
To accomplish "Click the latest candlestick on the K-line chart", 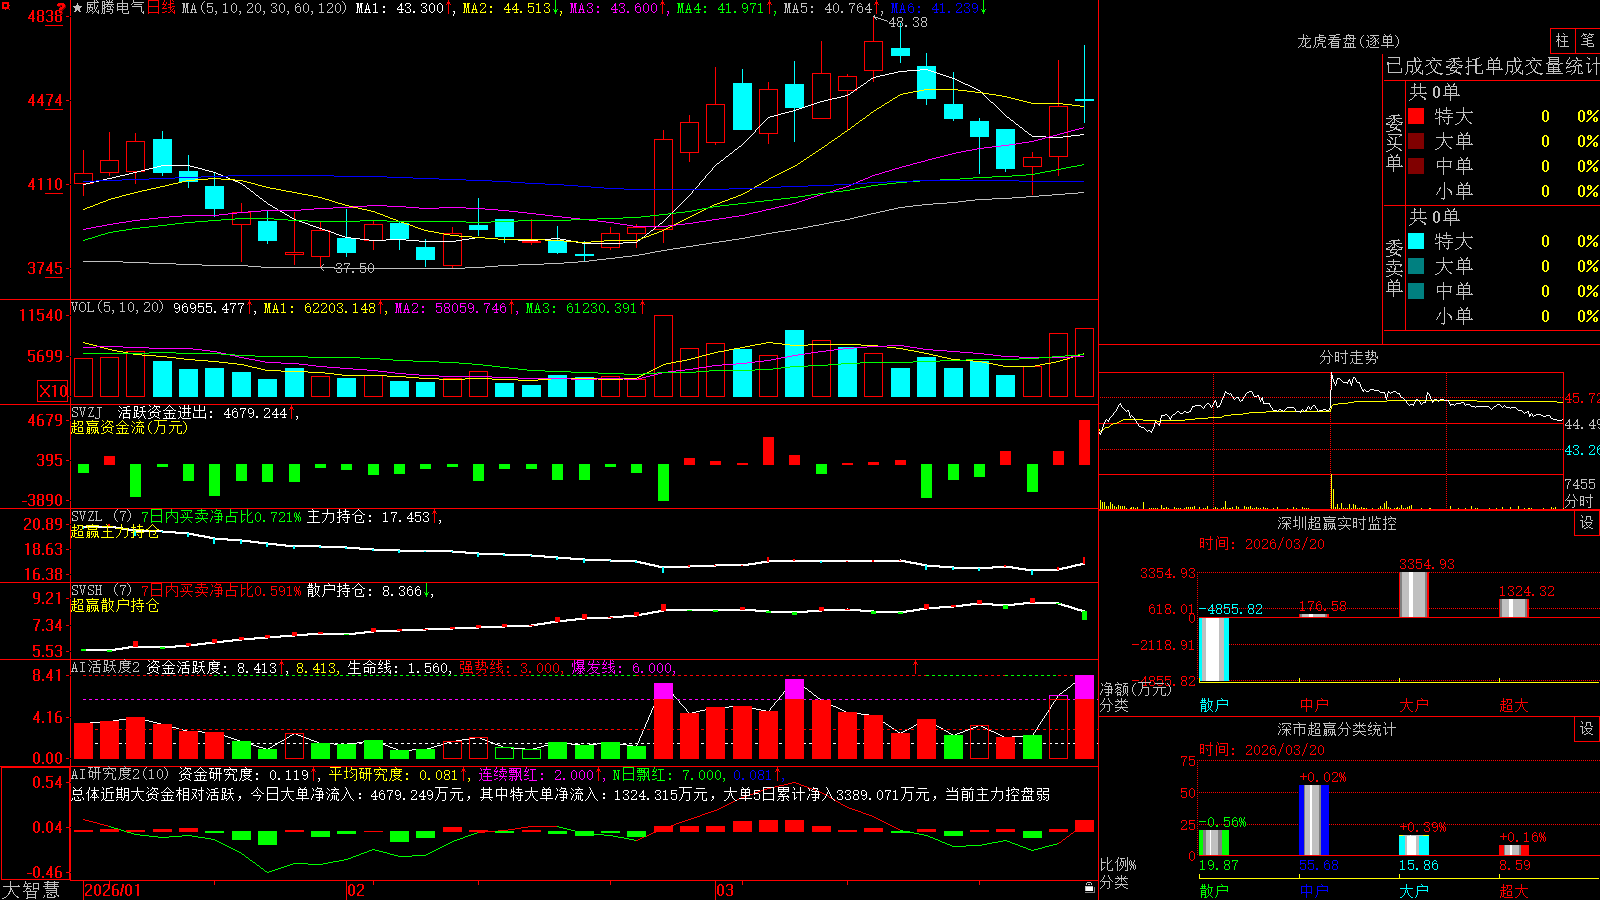I will click(1084, 100).
